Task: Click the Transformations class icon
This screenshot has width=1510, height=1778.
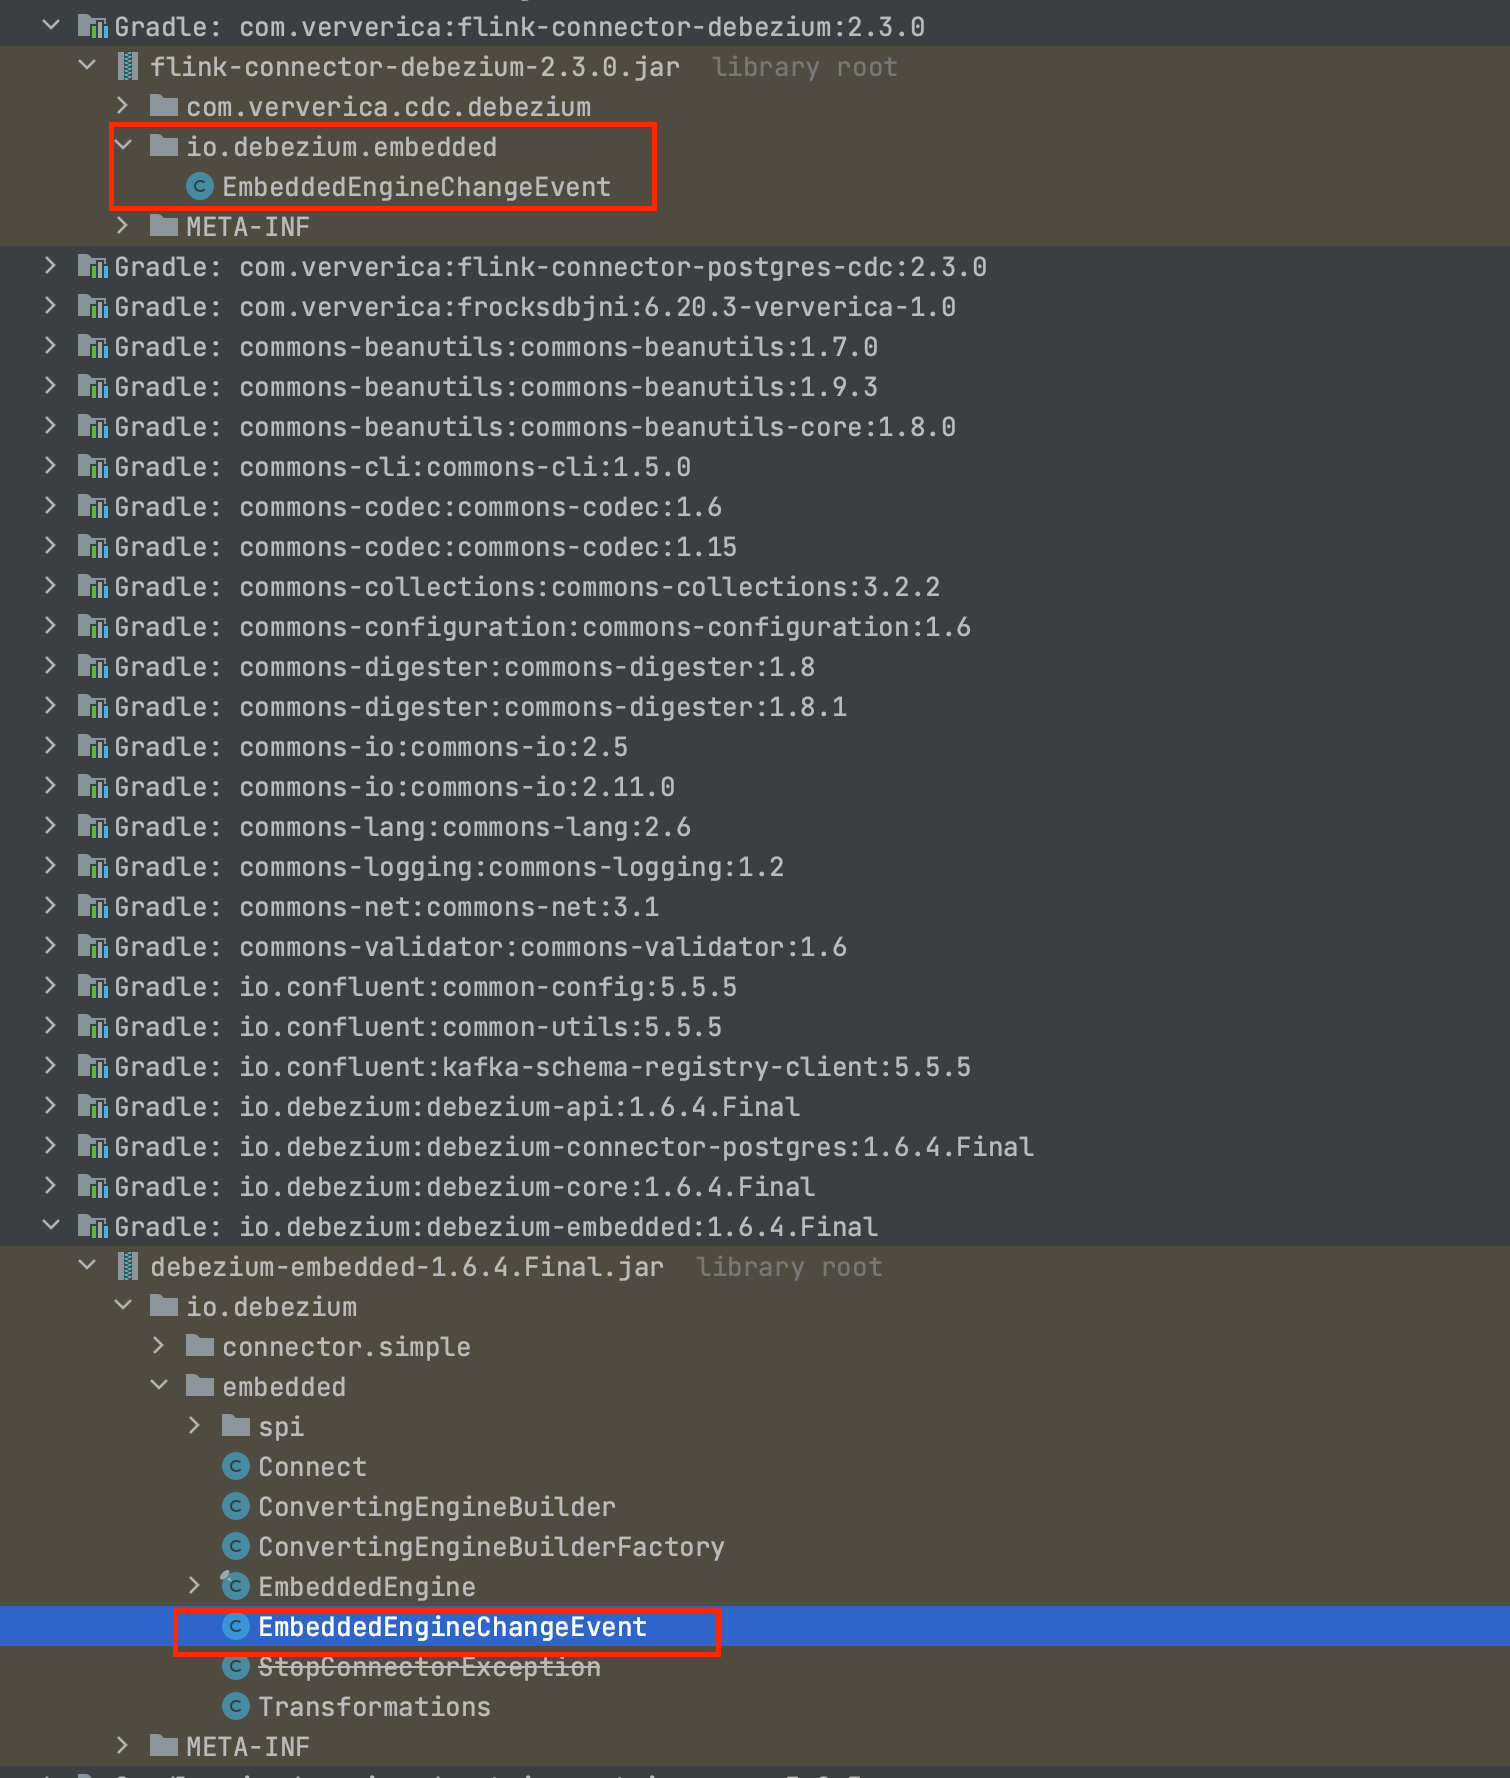Action: tap(236, 1707)
